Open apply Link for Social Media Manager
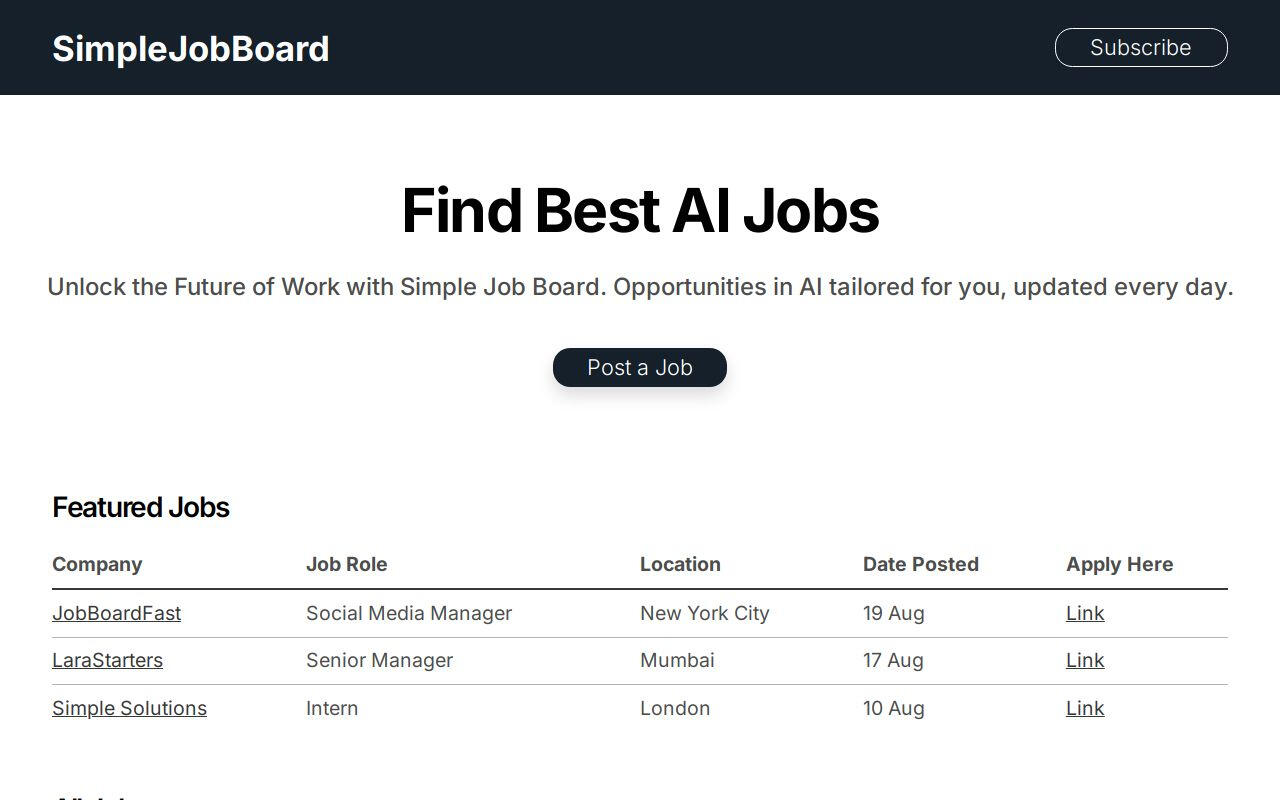 (x=1085, y=613)
